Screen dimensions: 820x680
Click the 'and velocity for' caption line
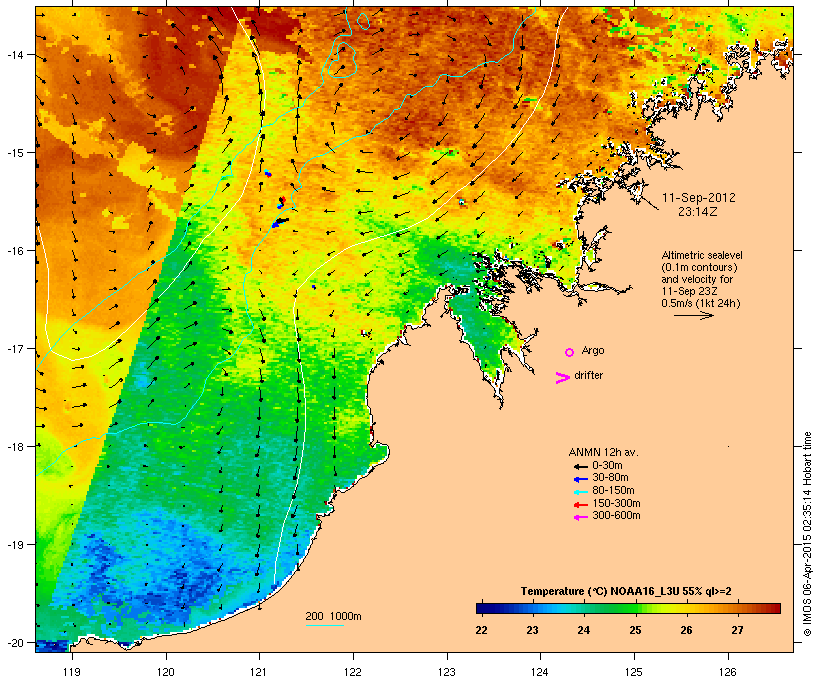(x=697, y=279)
